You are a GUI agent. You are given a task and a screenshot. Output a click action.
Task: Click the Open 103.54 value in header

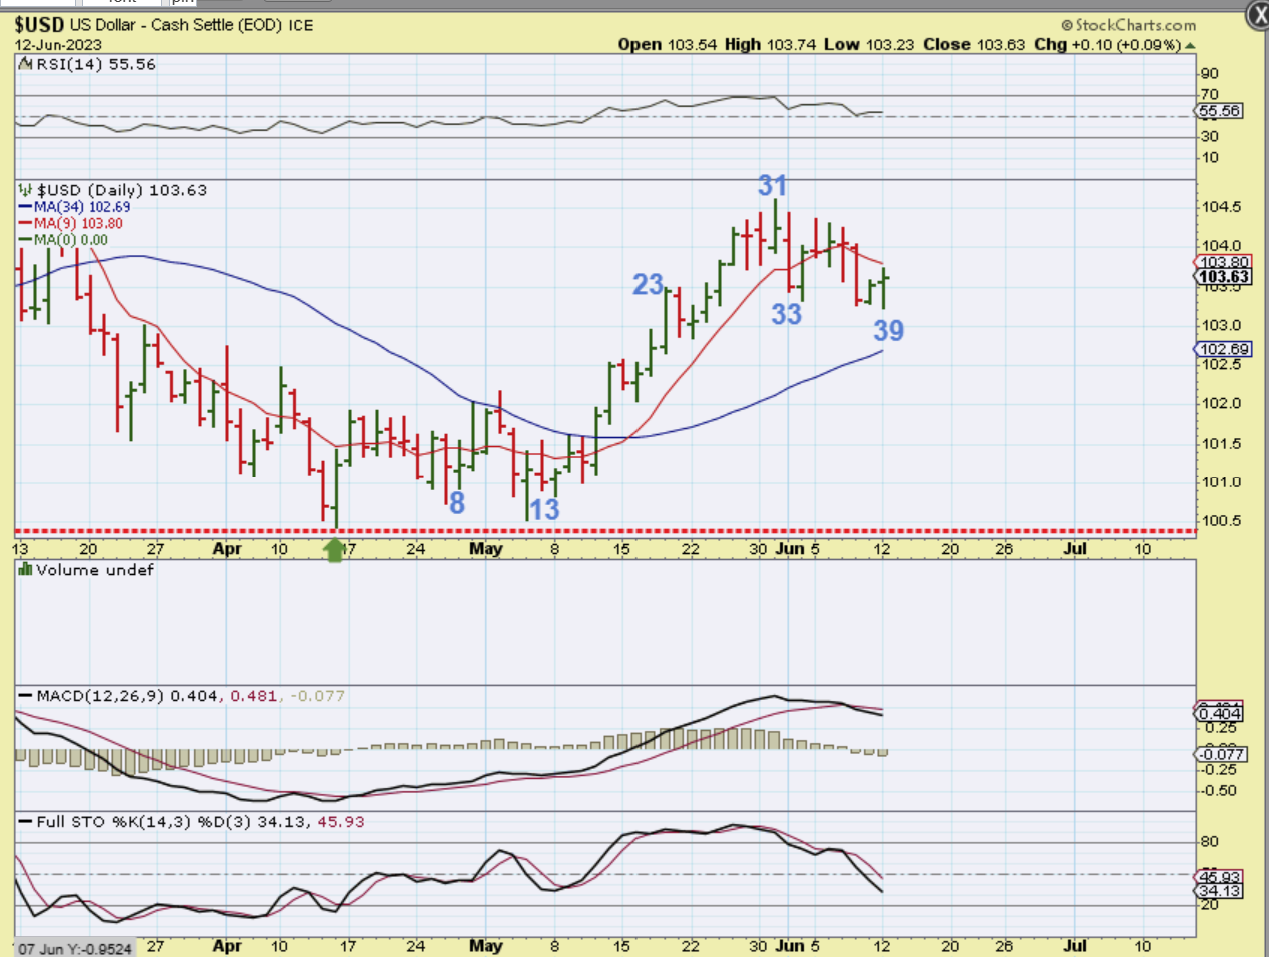pyautogui.click(x=667, y=45)
